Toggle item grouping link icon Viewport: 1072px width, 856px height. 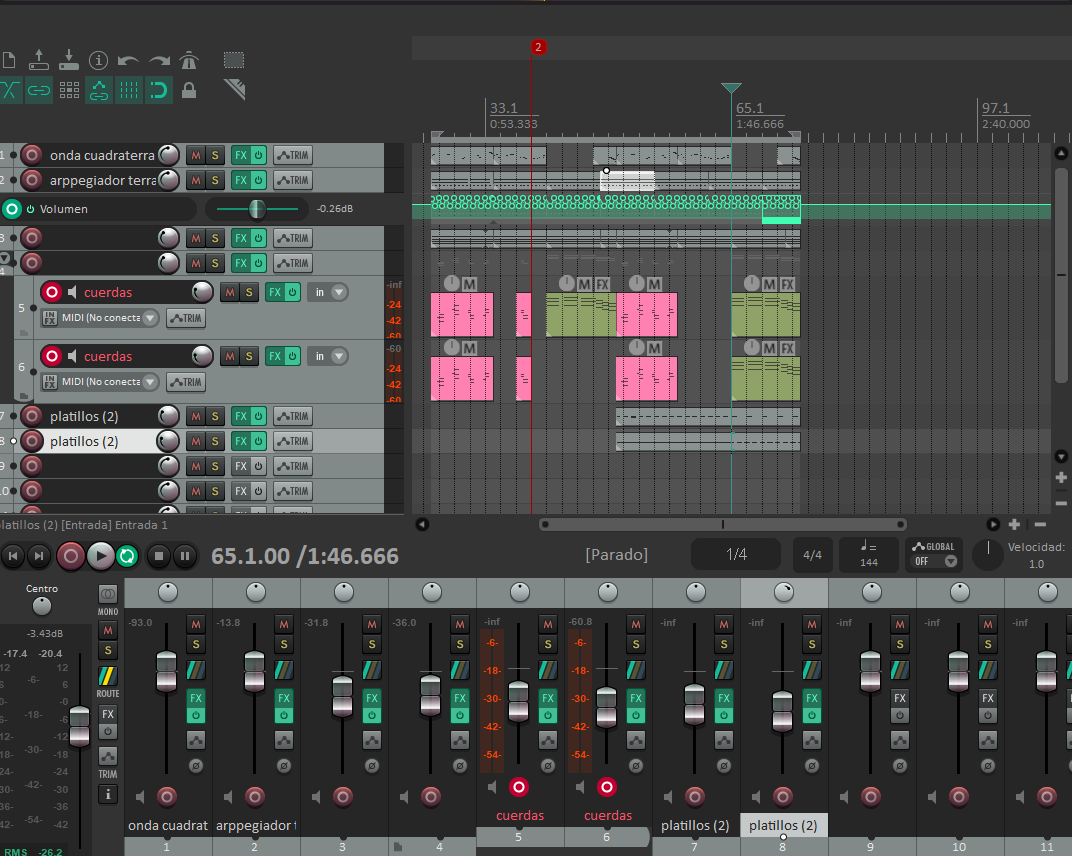(x=39, y=90)
